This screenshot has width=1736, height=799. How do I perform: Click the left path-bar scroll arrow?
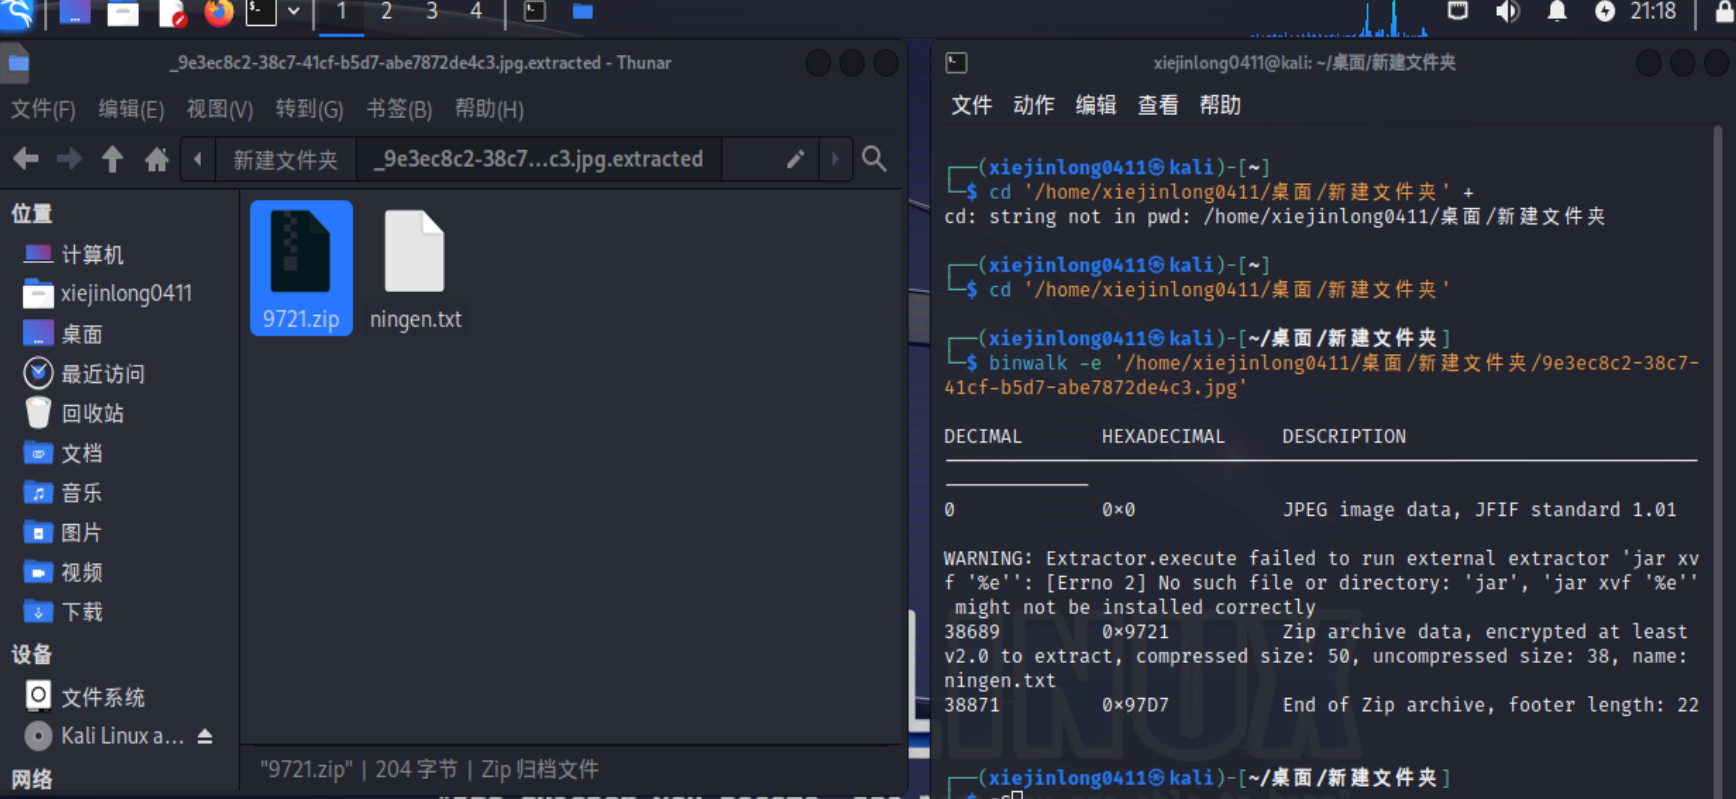pyautogui.click(x=198, y=159)
